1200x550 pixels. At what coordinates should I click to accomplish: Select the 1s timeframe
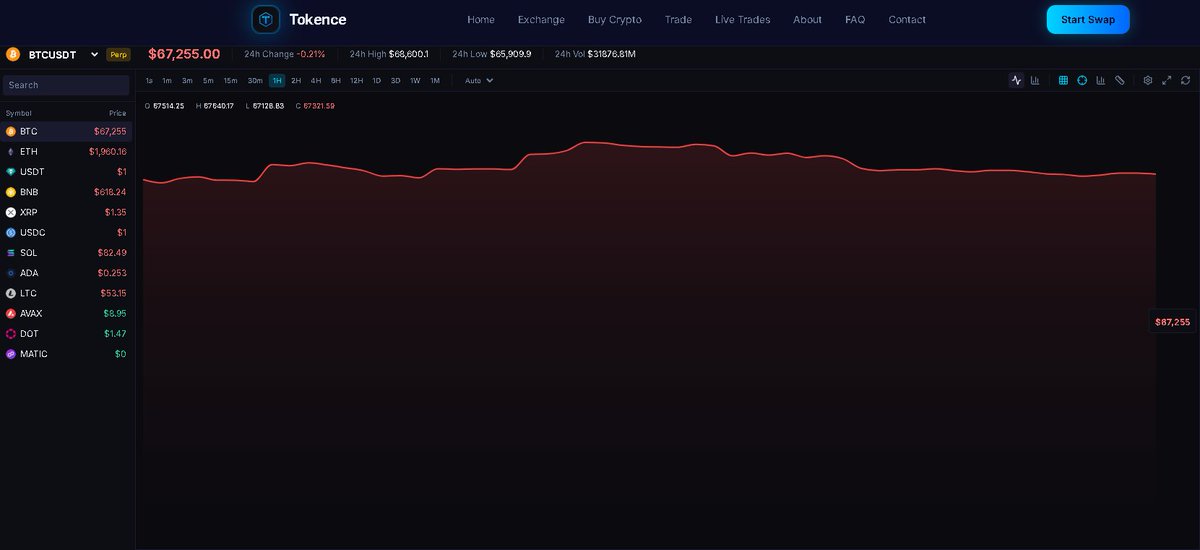(149, 80)
